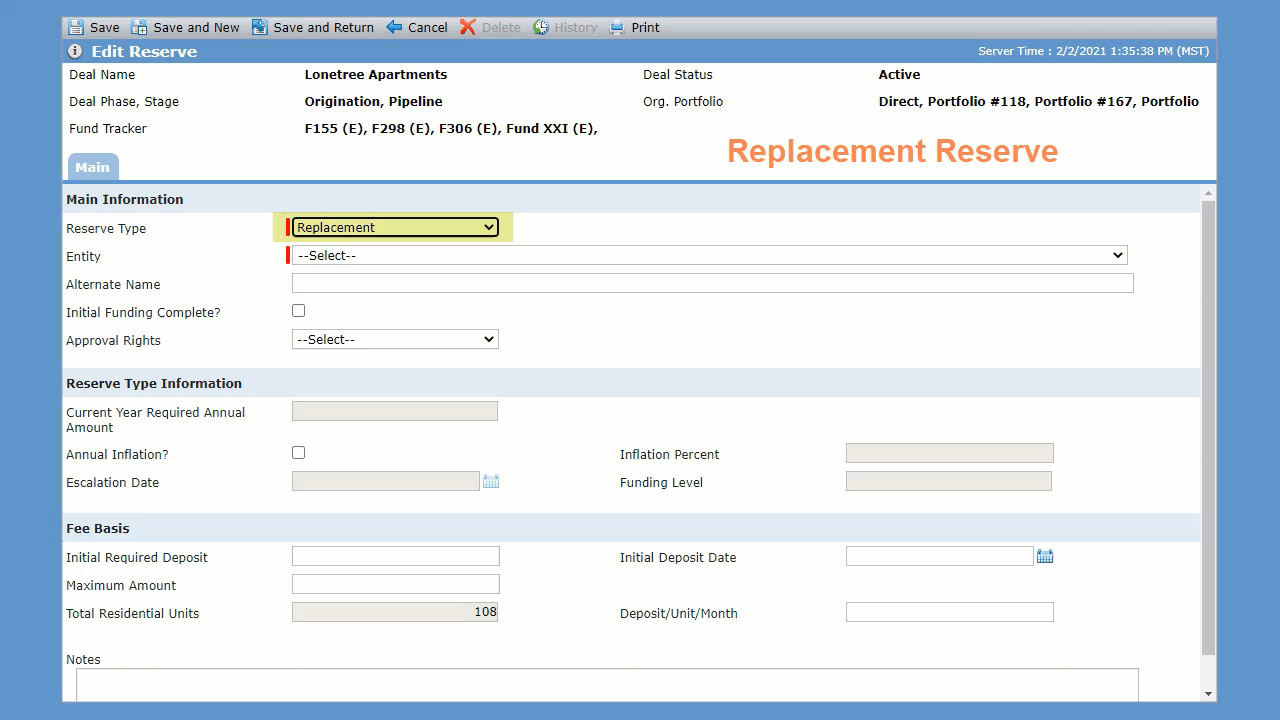Viewport: 1280px width, 720px height.
Task: Click the Reserve Type Information header
Action: (154, 383)
